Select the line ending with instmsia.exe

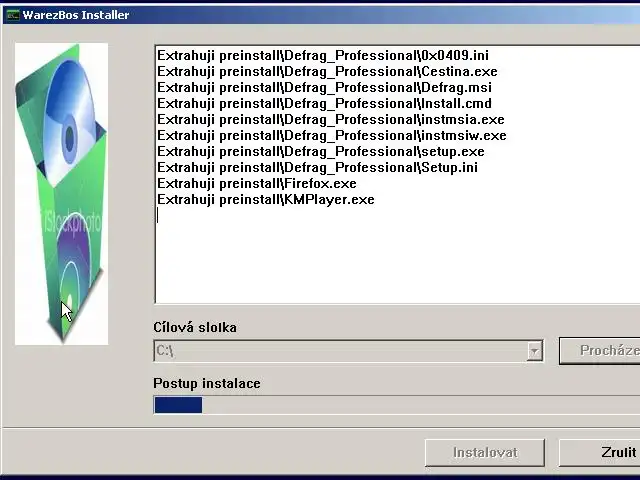tap(331, 119)
